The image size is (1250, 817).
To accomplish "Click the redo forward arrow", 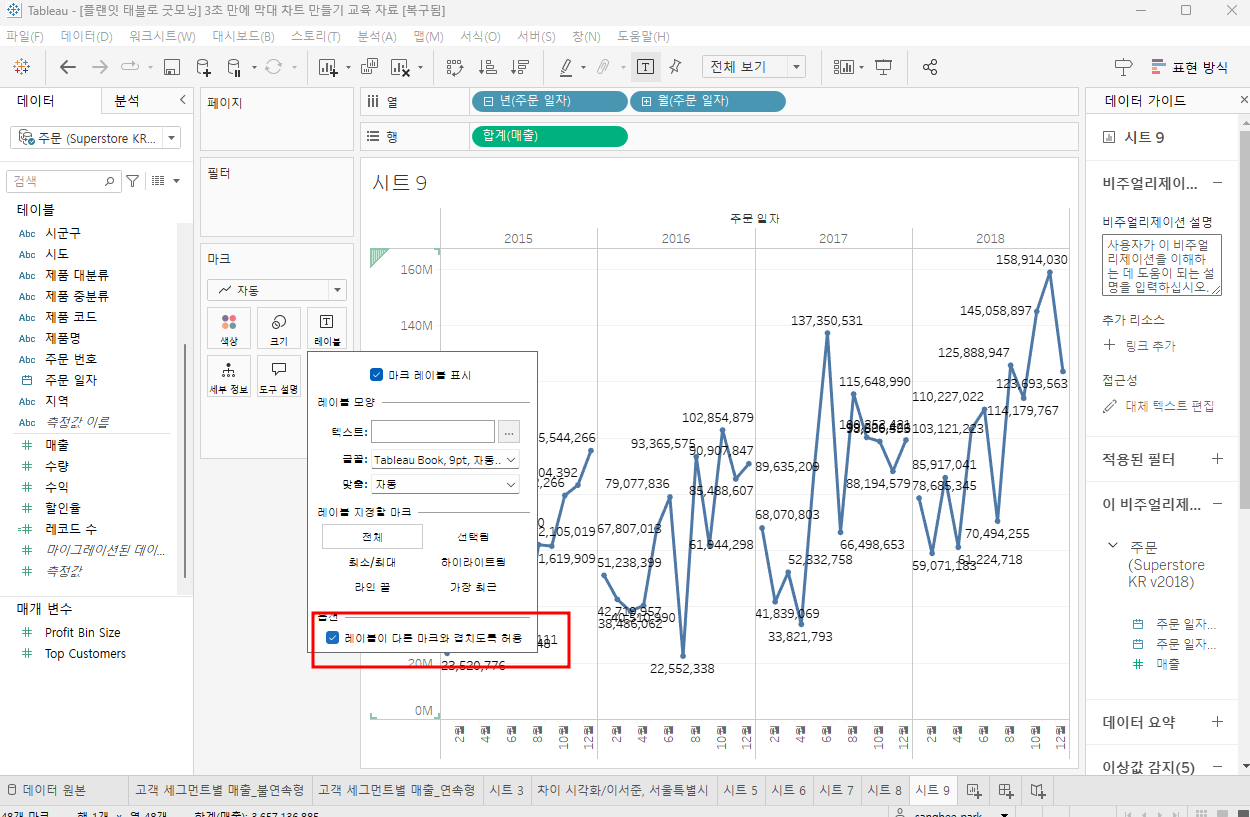I will [99, 67].
